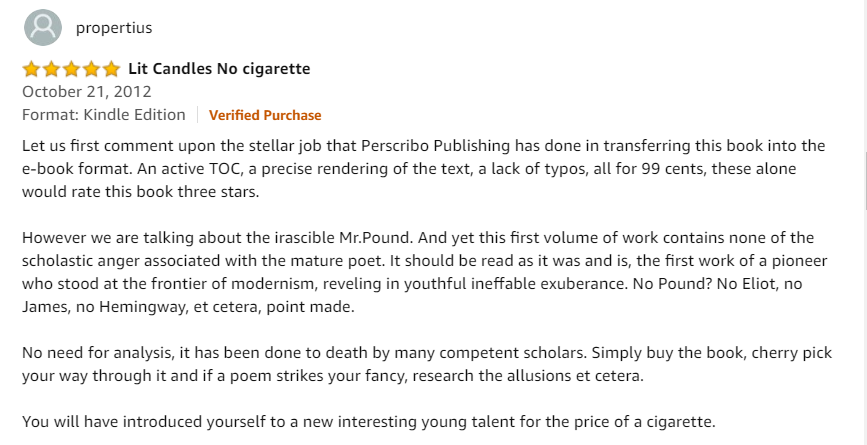Click the third gold rating star
Viewport: 867px width, 445px height.
coord(71,69)
